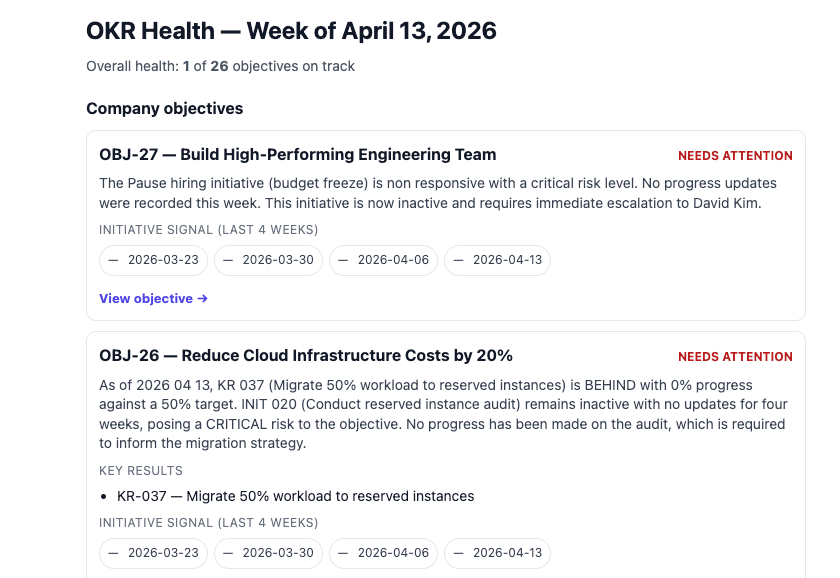Collapse the Company objectives section

(164, 108)
